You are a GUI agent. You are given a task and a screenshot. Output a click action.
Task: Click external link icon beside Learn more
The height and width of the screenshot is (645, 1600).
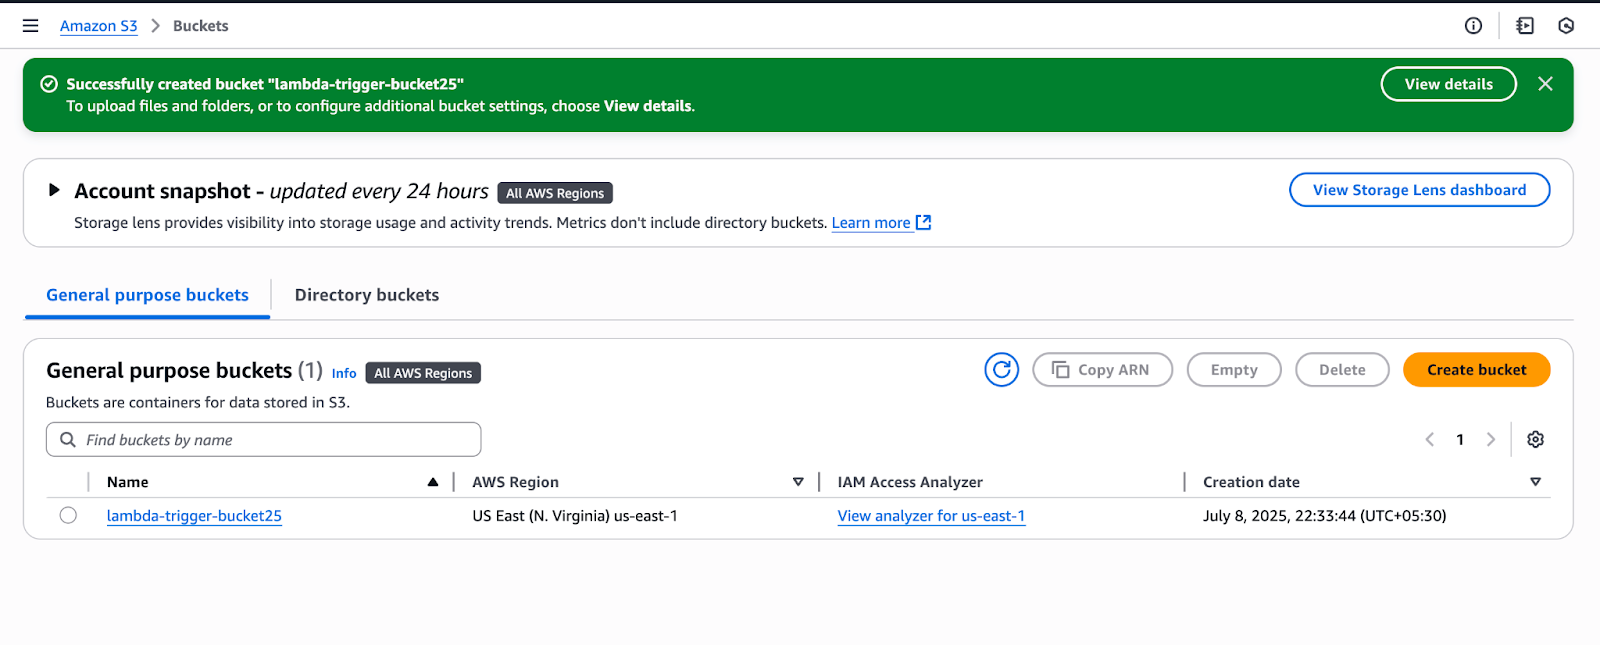point(924,222)
